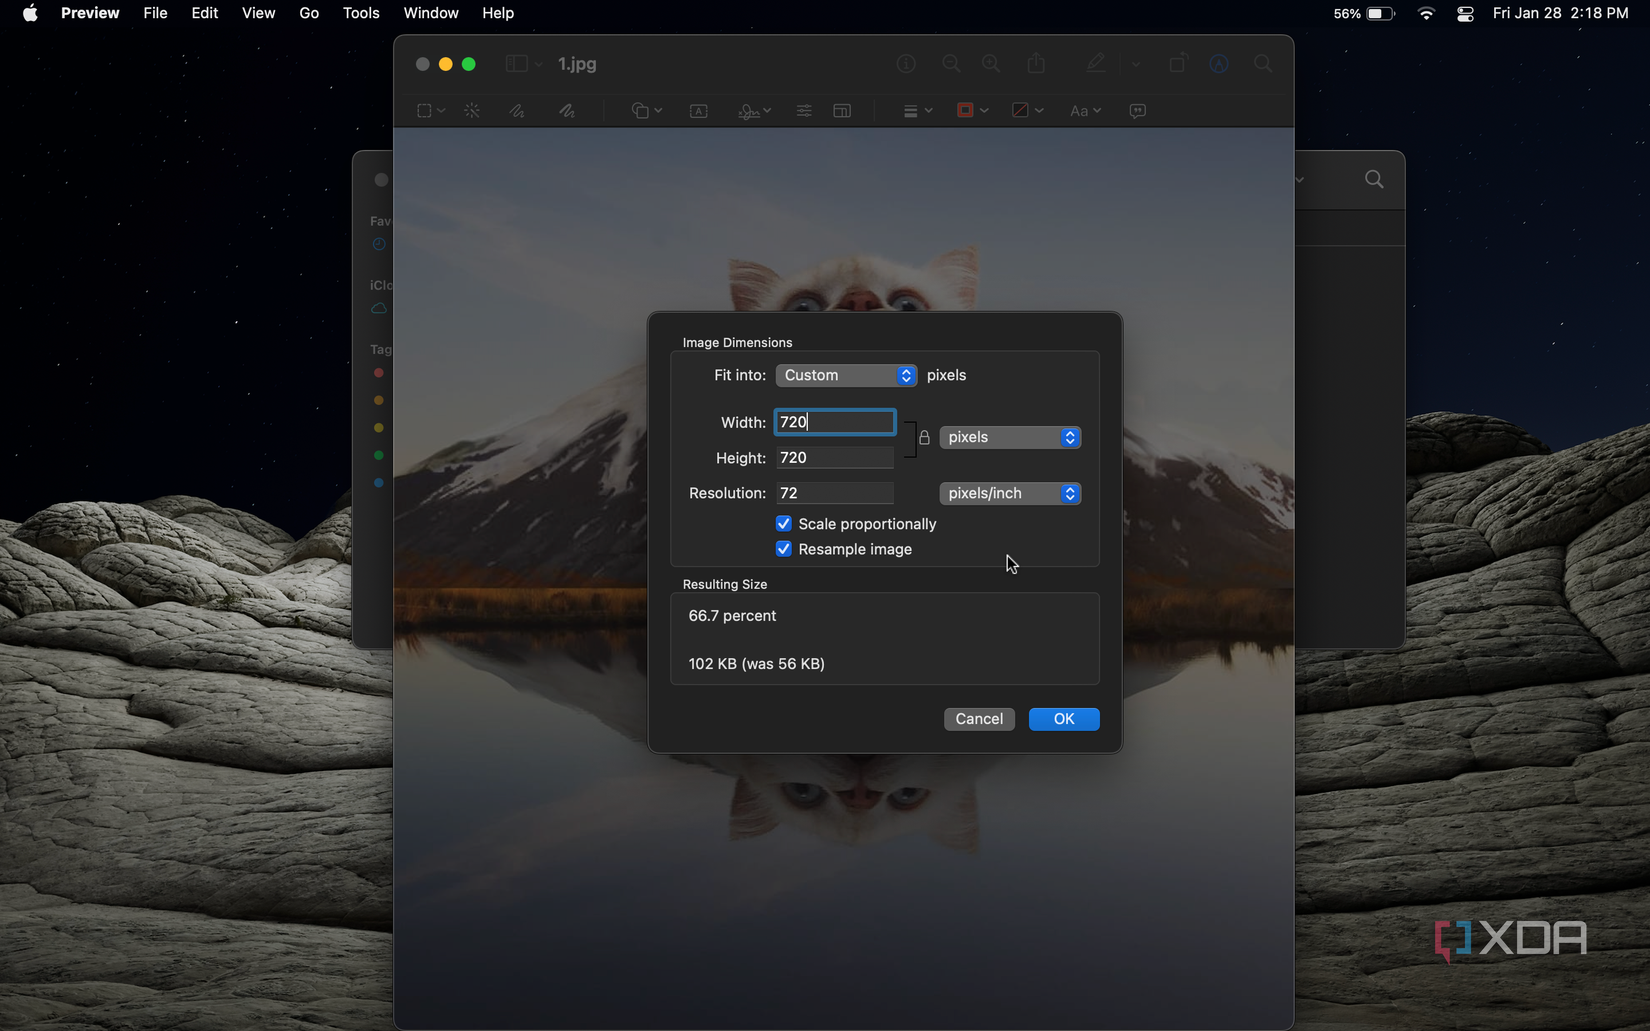Expand the Highlight color options chevron

tap(1136, 64)
